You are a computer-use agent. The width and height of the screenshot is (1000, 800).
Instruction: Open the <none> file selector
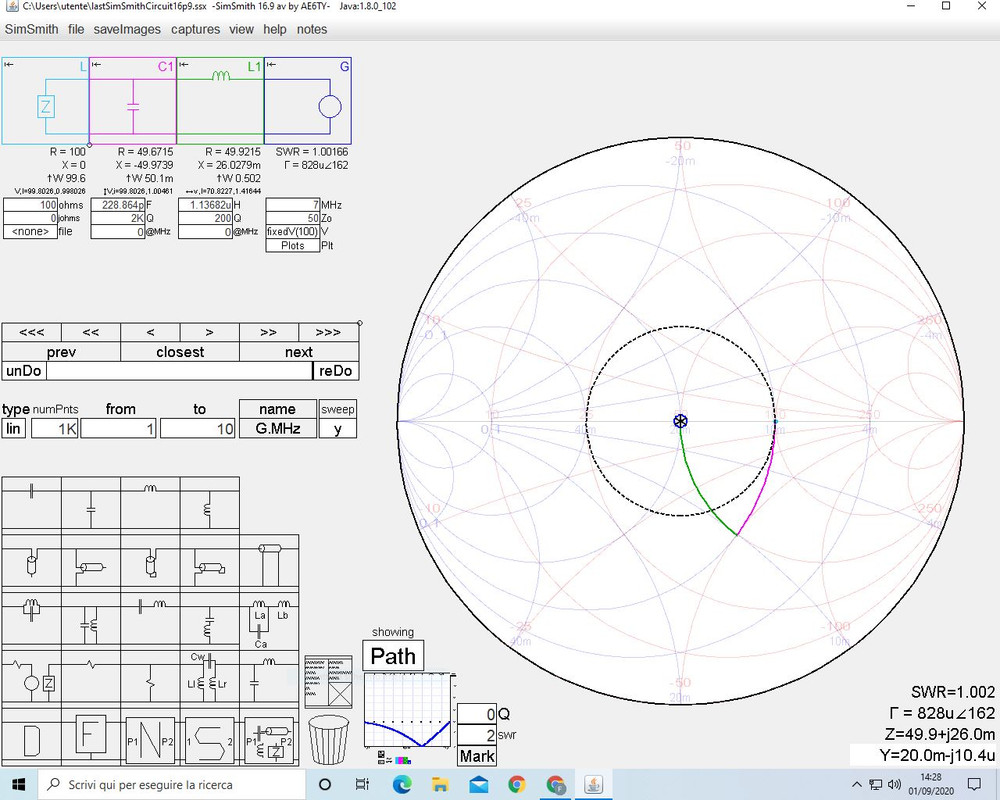click(x=30, y=232)
